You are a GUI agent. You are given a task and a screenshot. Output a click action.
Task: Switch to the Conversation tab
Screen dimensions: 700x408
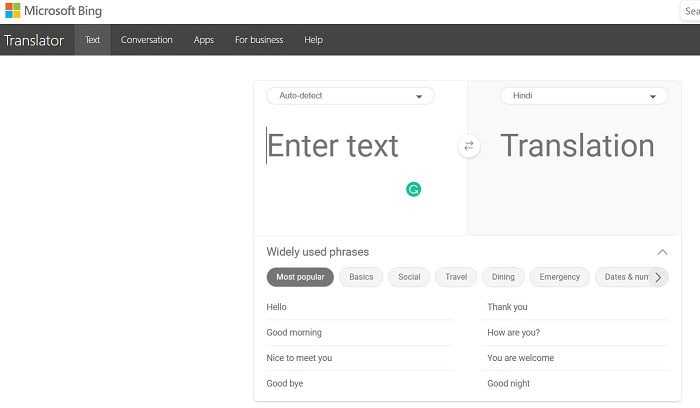tap(146, 40)
